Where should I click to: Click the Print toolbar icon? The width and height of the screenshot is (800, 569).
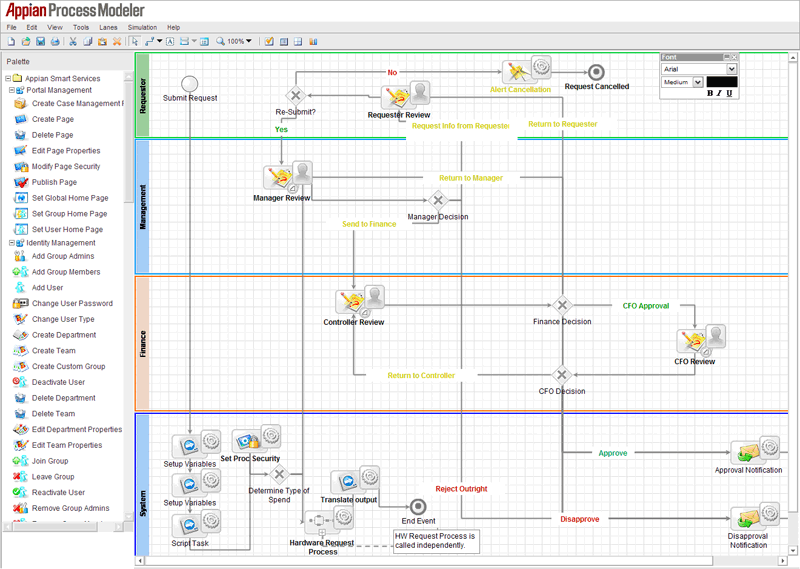tap(55, 41)
